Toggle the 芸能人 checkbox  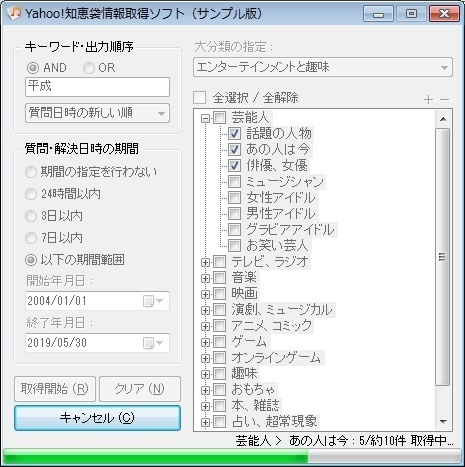pos(219,118)
